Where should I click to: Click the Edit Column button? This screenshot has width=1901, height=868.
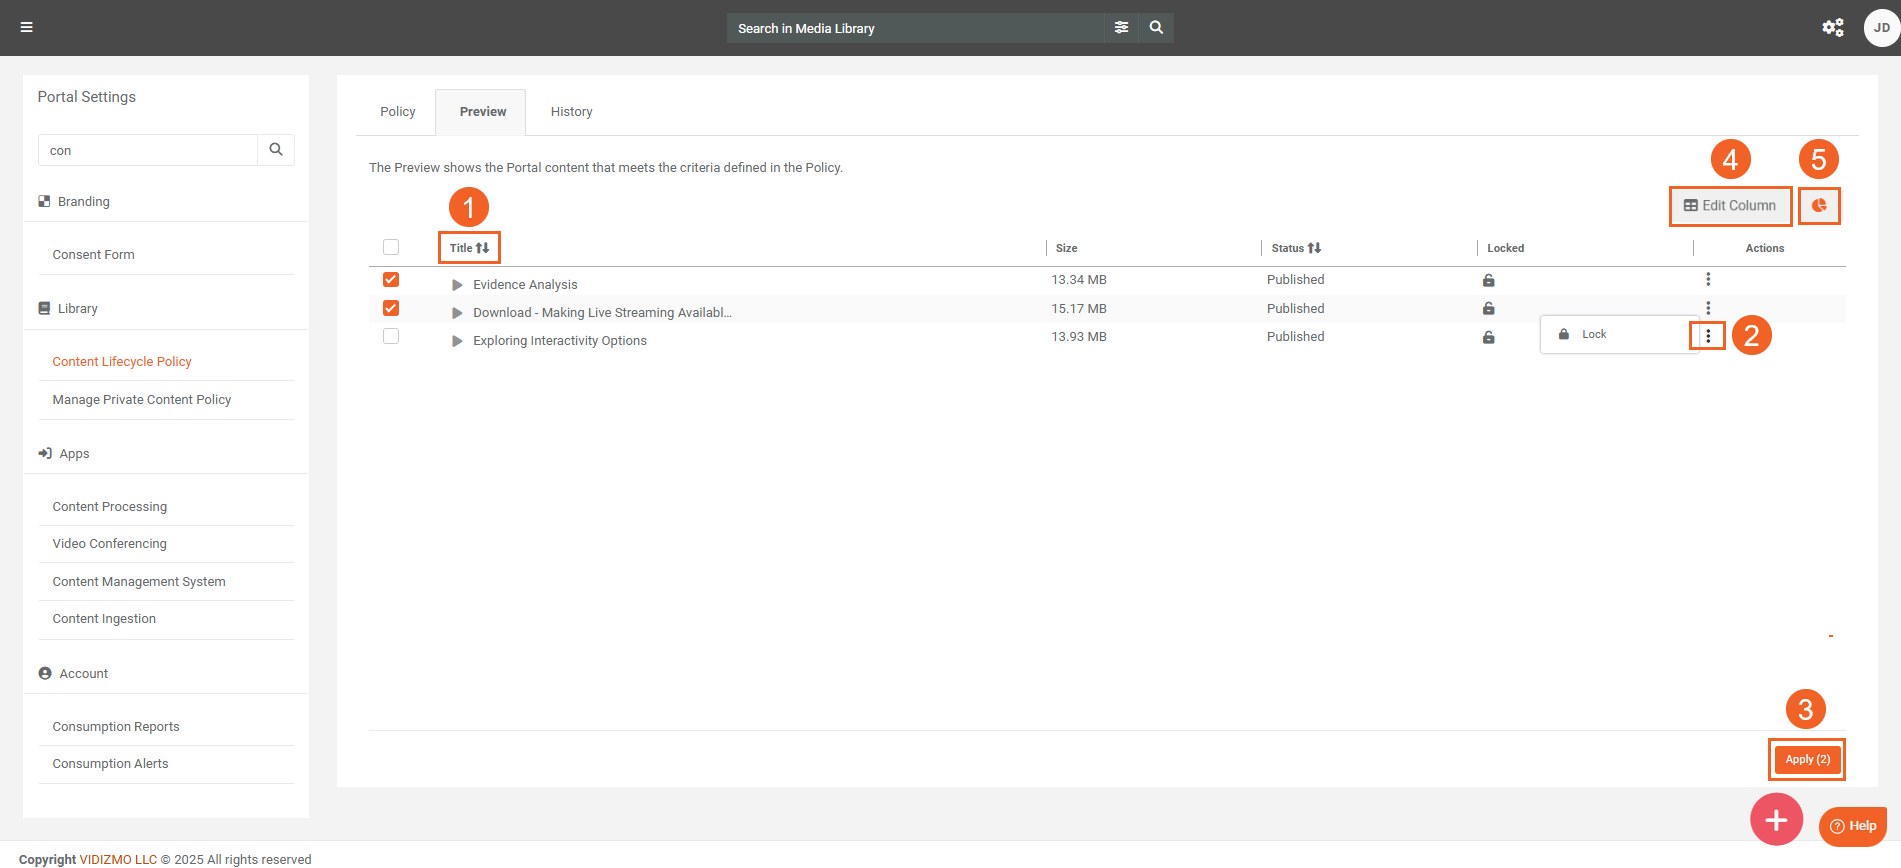[x=1730, y=206]
